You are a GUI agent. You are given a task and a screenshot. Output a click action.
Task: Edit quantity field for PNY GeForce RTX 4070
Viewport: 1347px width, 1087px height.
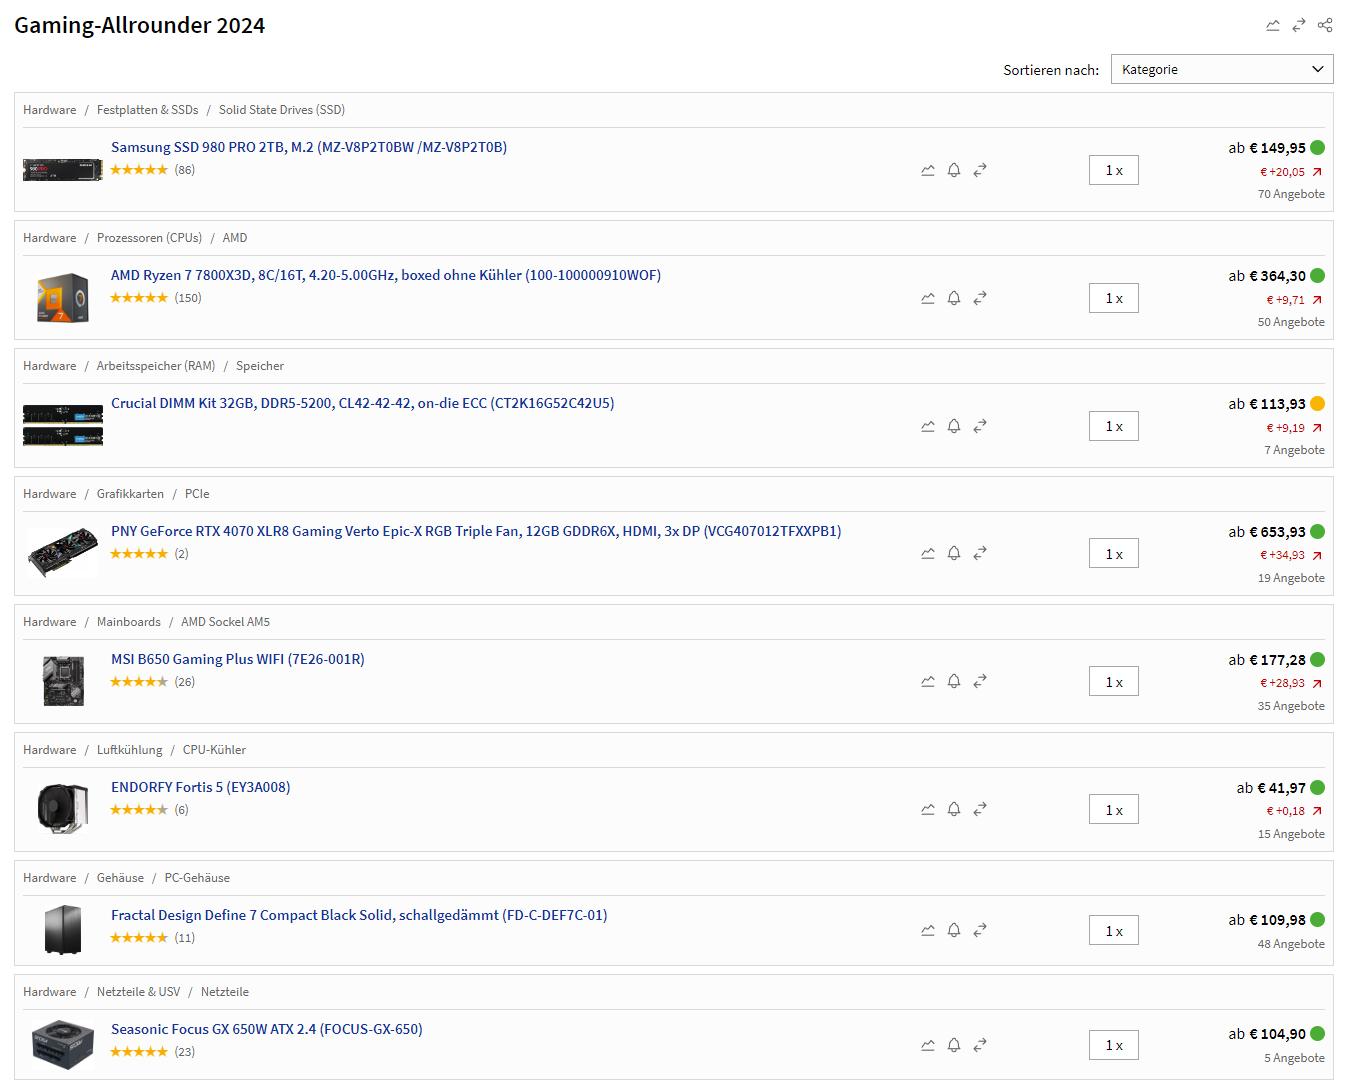[1114, 554]
